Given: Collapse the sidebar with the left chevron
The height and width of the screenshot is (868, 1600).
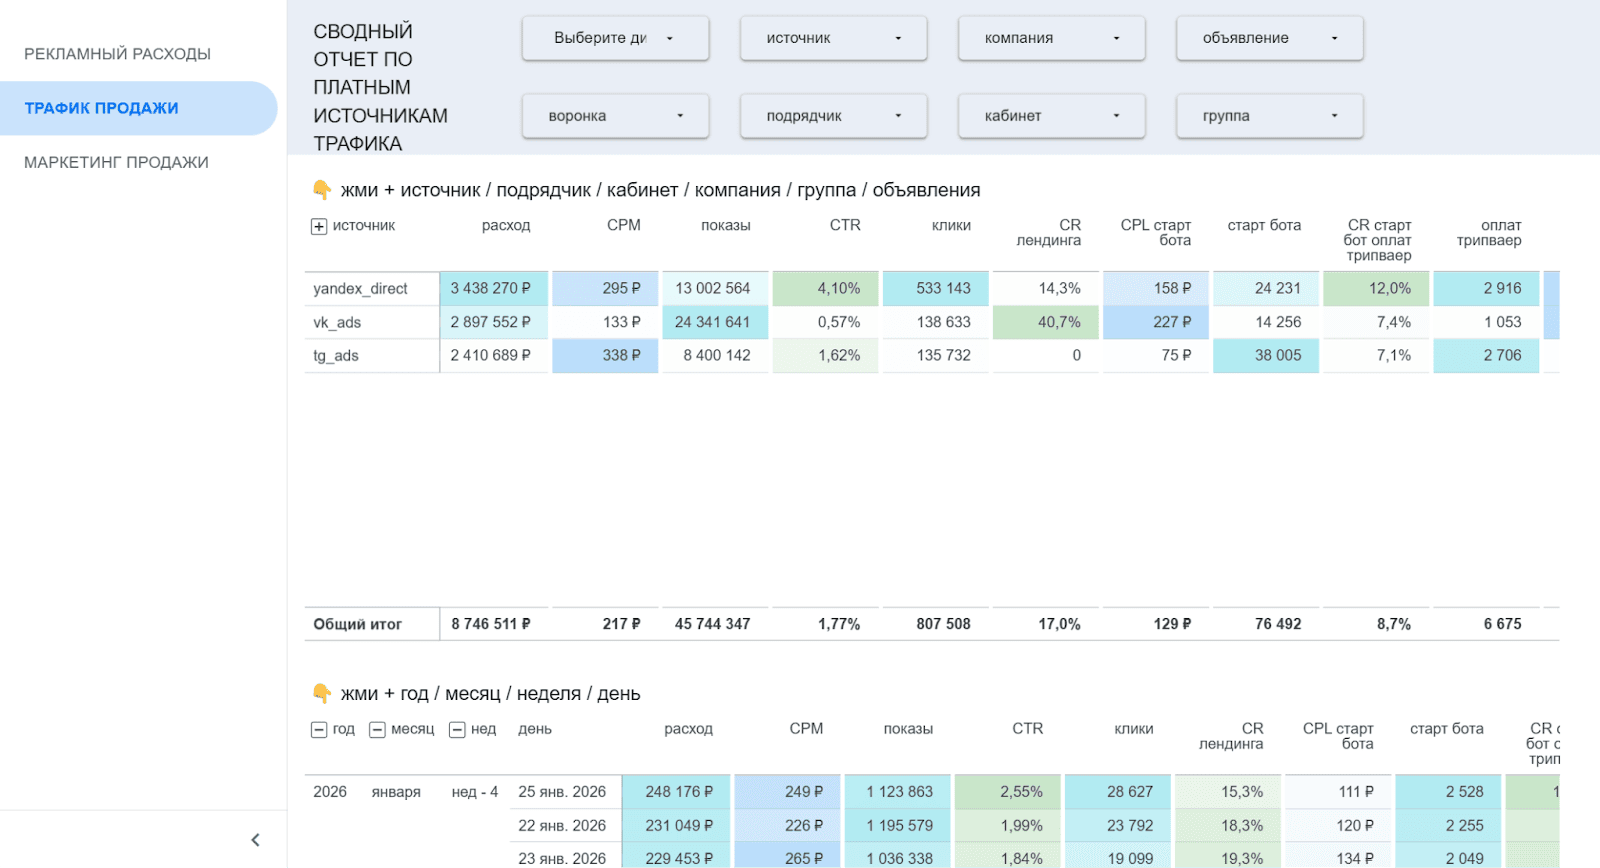Looking at the screenshot, I should 255,840.
